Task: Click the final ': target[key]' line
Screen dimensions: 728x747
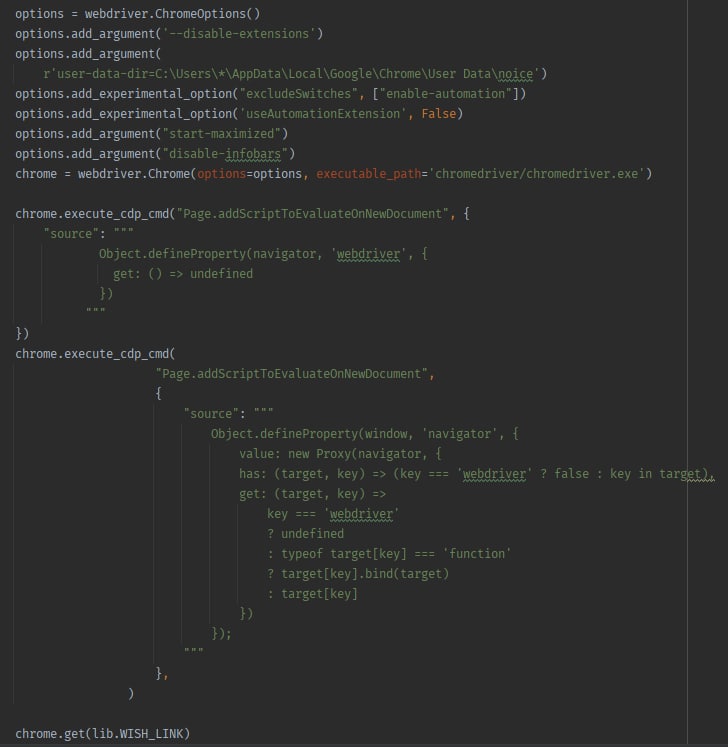Action: [313, 594]
